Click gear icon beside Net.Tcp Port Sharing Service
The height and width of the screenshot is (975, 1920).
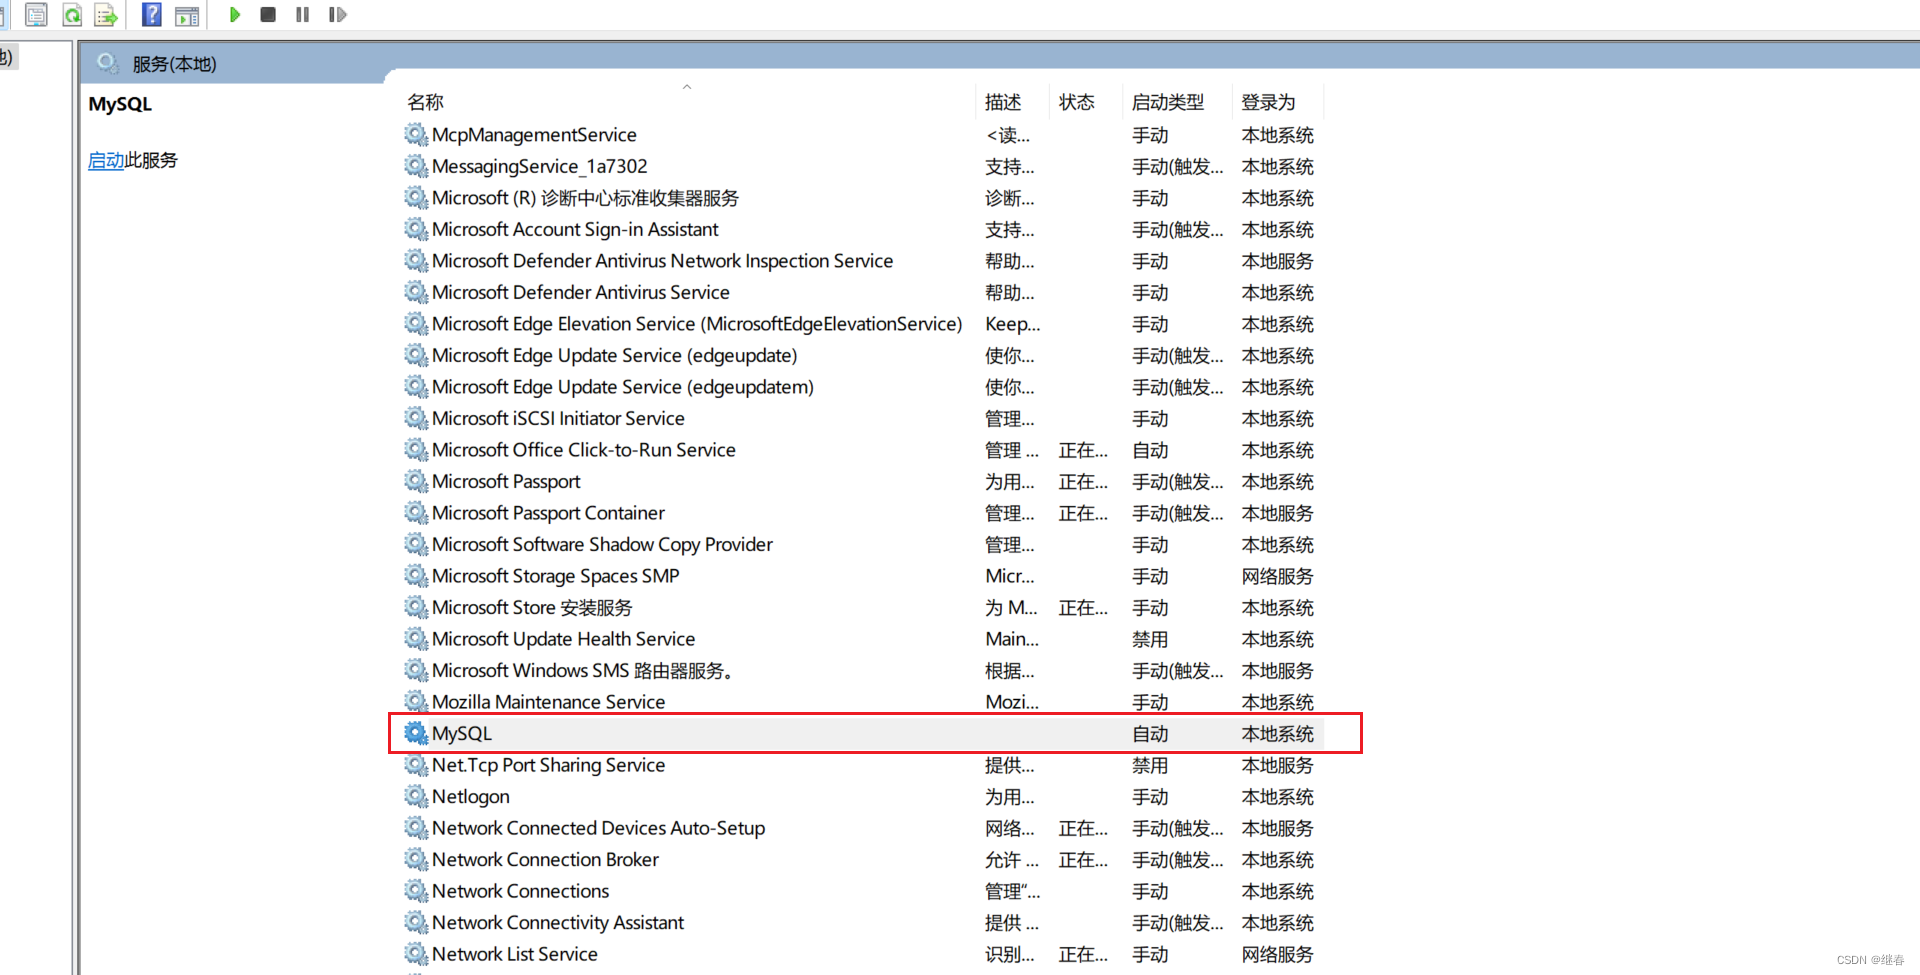tap(416, 765)
